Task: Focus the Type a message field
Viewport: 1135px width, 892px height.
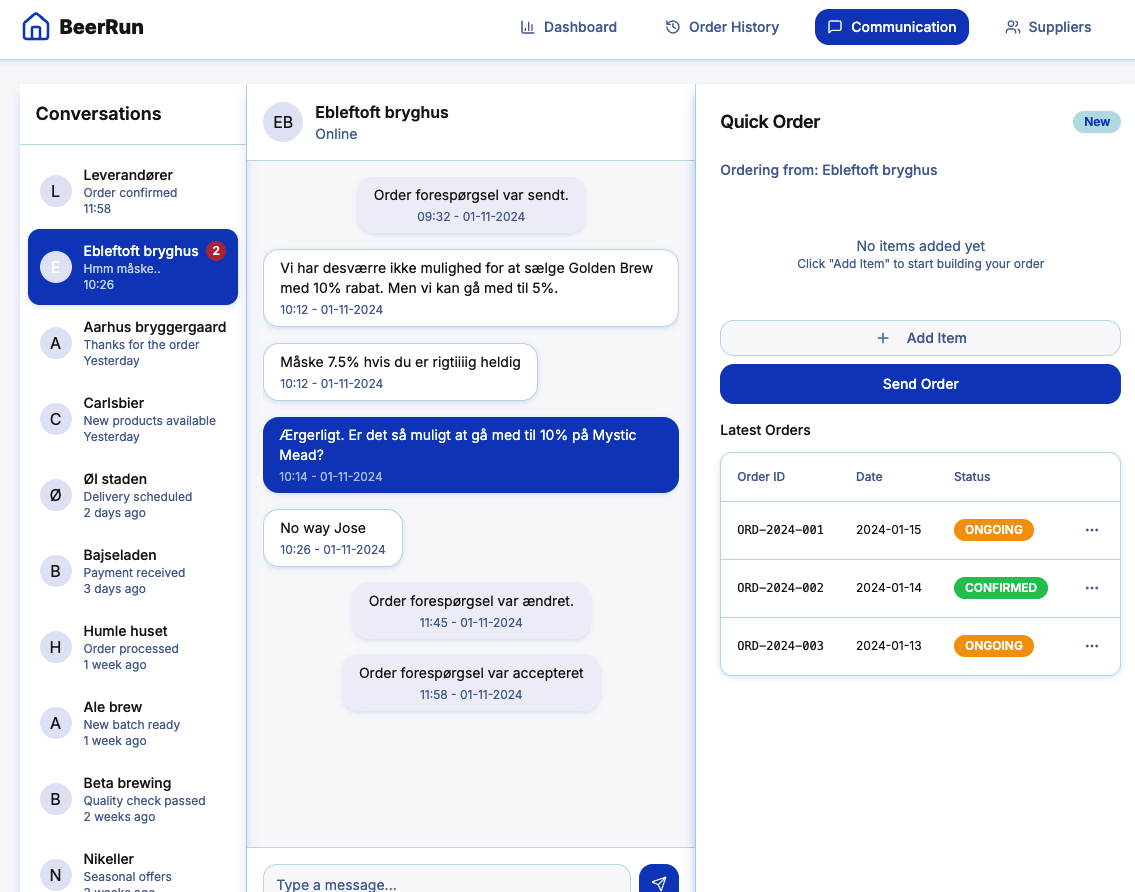Action: 447,881
